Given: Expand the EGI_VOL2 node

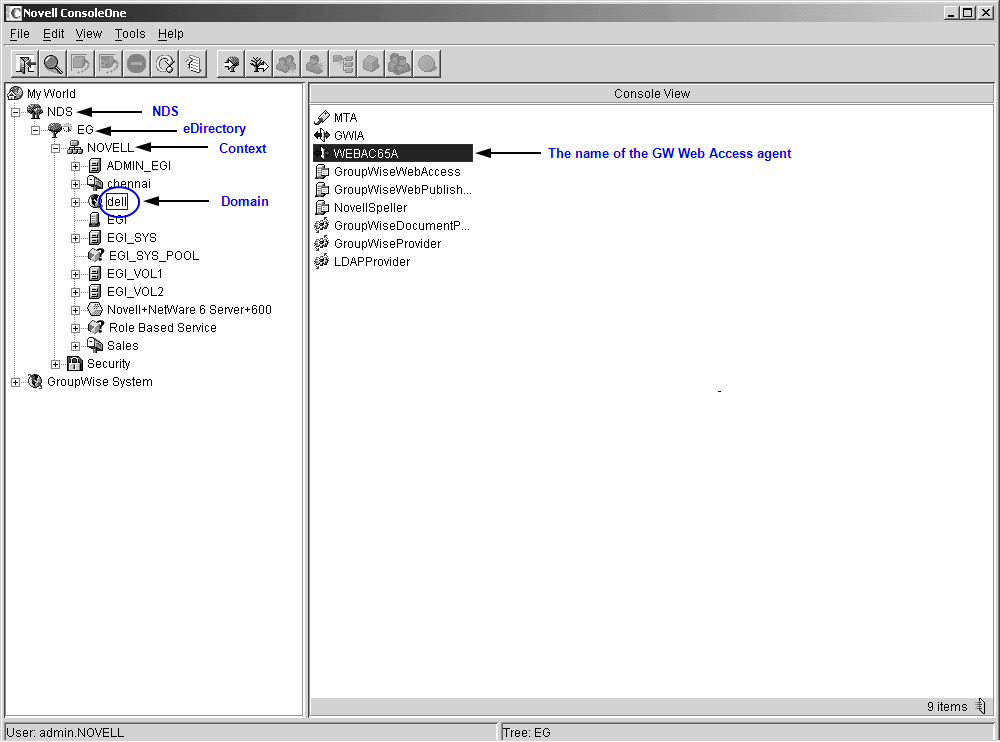Looking at the screenshot, I should point(75,292).
